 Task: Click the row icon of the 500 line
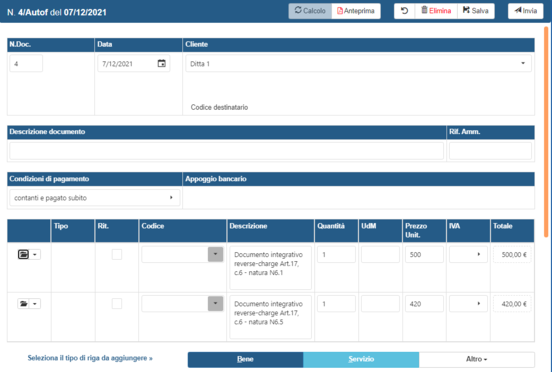pyautogui.click(x=23, y=254)
